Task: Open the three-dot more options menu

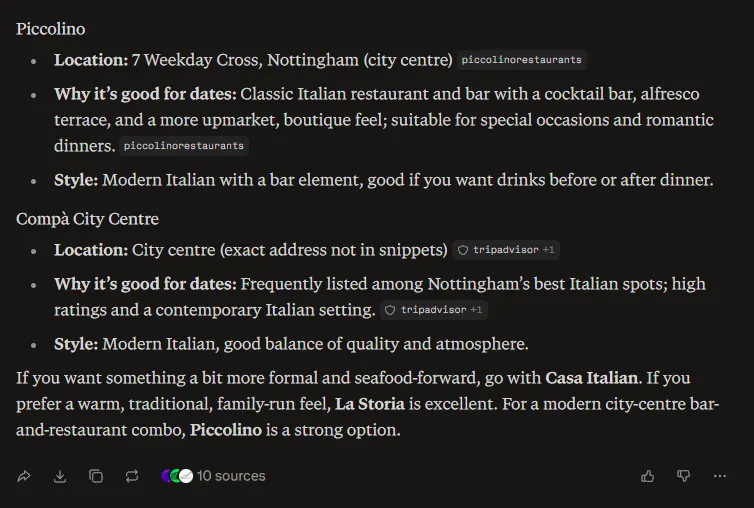Action: [720, 476]
